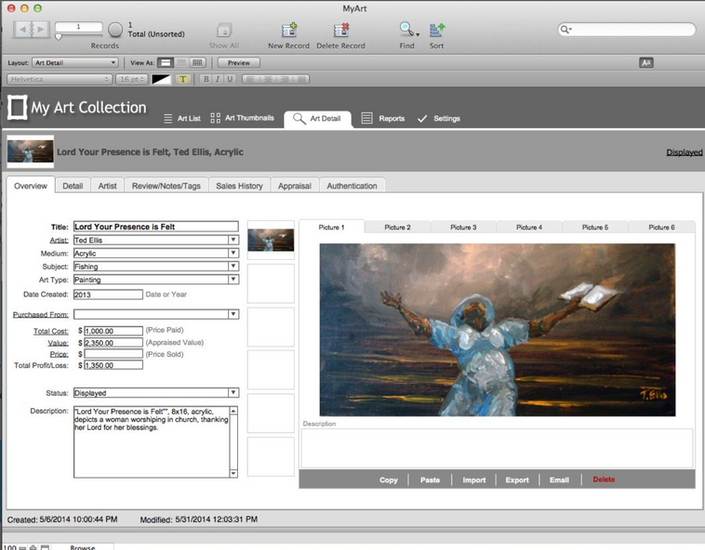Expand the Art Type dropdown arrow

pyautogui.click(x=233, y=279)
